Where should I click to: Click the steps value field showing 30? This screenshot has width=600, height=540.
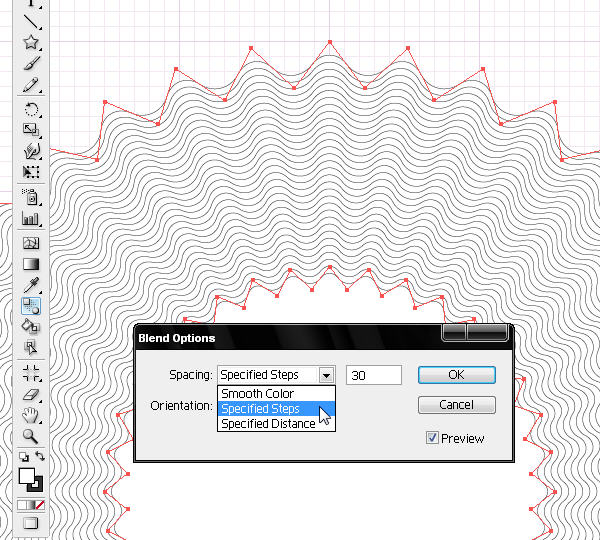(374, 375)
